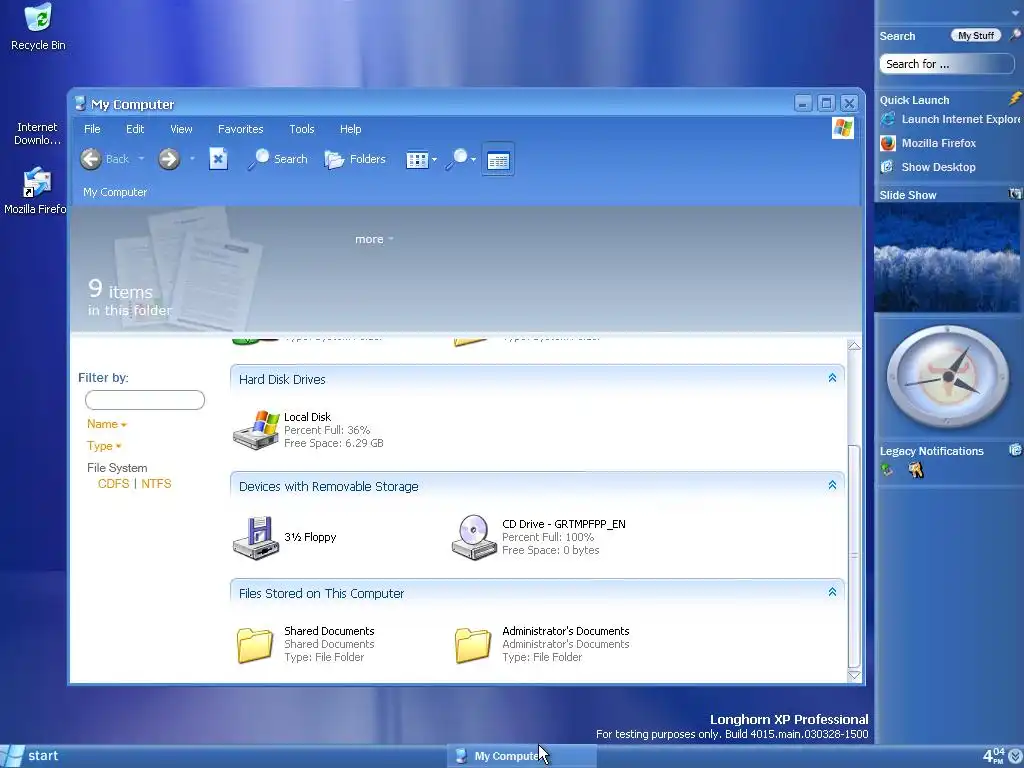Viewport: 1024px width, 768px height.
Task: Click Show Desktop in Quick Launch
Action: point(928,167)
